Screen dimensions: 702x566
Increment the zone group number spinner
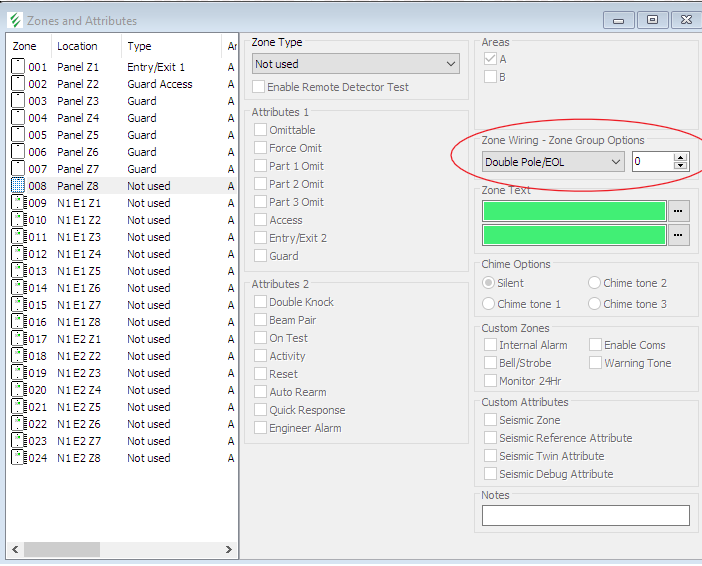point(681,157)
